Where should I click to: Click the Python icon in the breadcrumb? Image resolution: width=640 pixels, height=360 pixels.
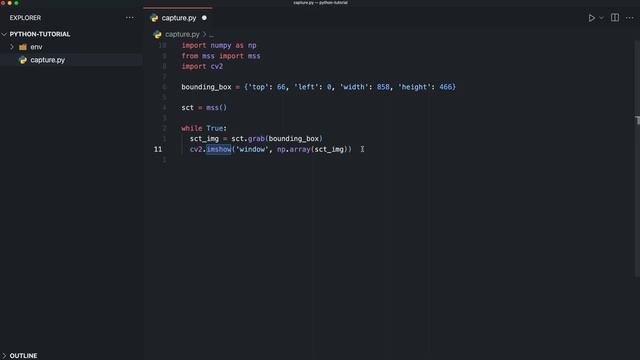pos(157,35)
